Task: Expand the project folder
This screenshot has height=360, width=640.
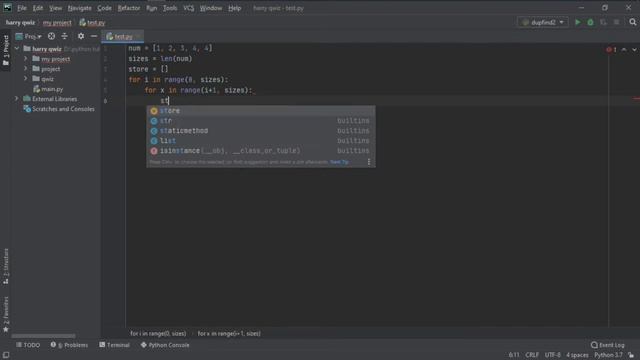Action: [26, 69]
